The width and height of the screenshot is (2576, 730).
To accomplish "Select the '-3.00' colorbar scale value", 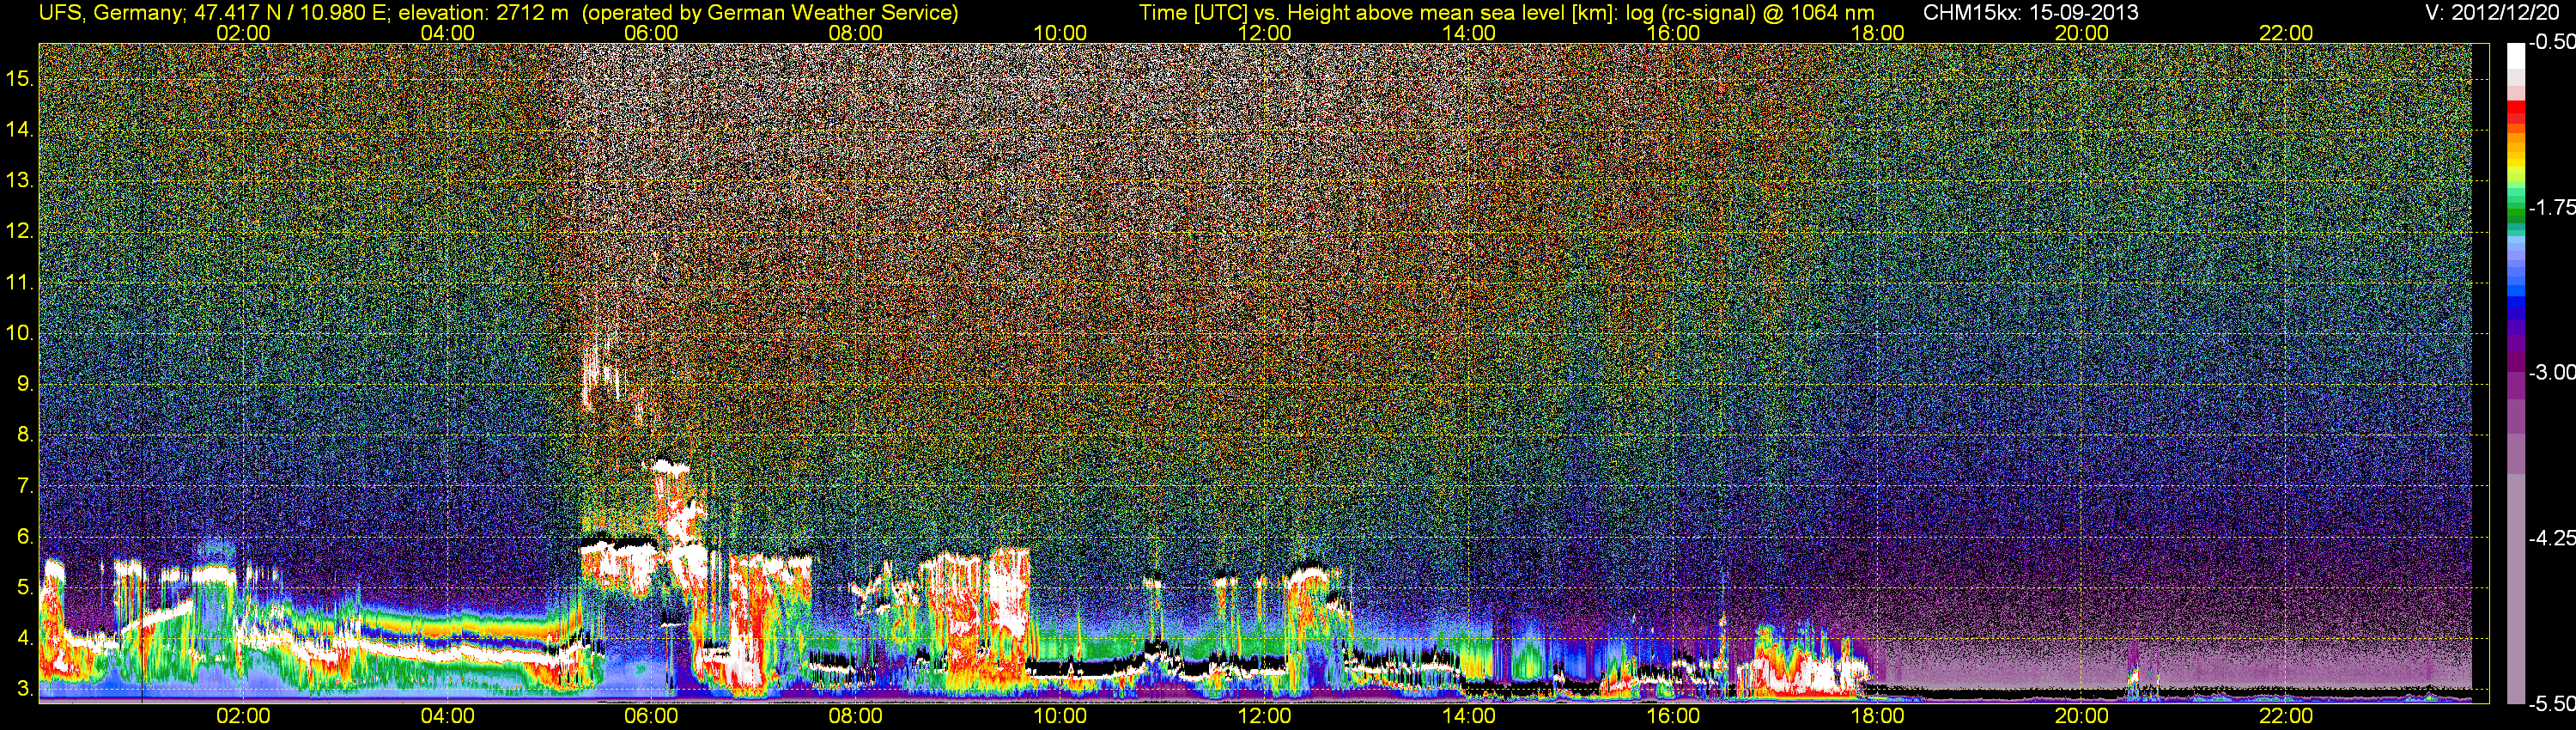I will pyautogui.click(x=2551, y=372).
